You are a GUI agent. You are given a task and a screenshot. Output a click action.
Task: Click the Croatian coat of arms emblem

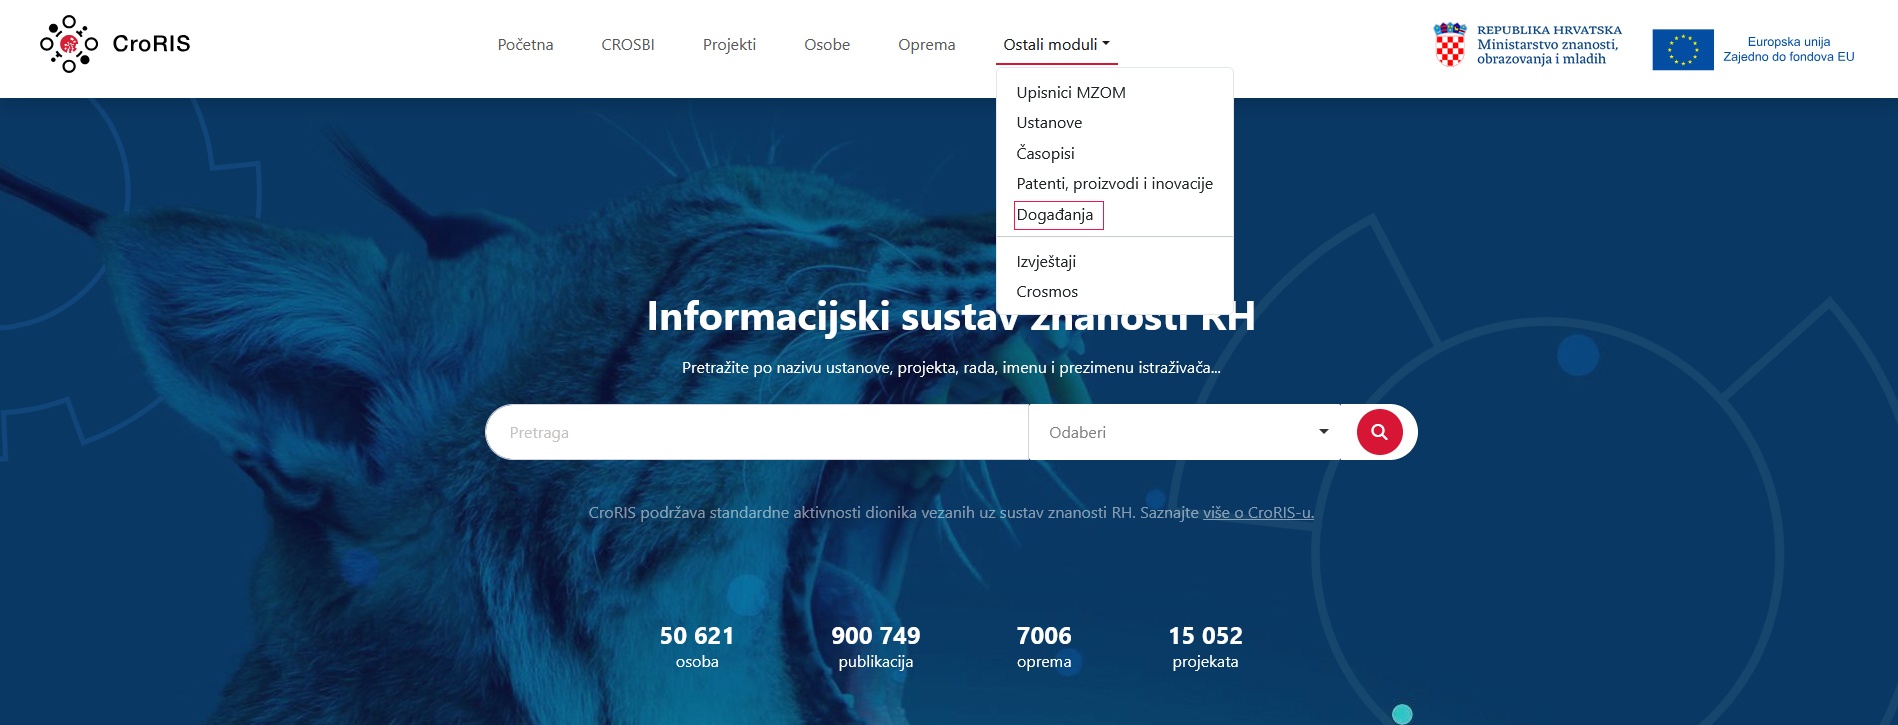1449,45
